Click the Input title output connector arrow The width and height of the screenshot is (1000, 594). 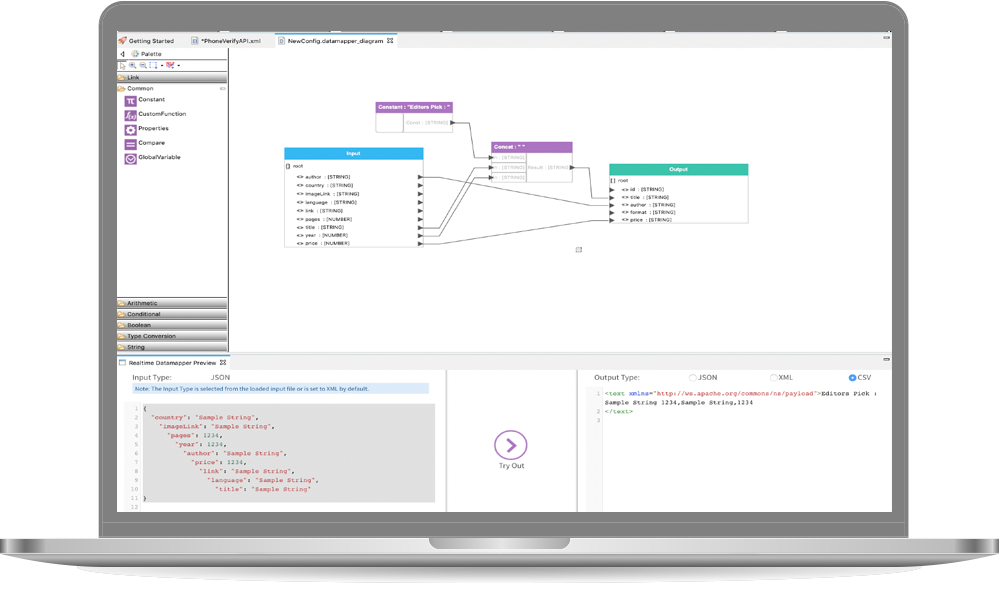tap(420, 227)
